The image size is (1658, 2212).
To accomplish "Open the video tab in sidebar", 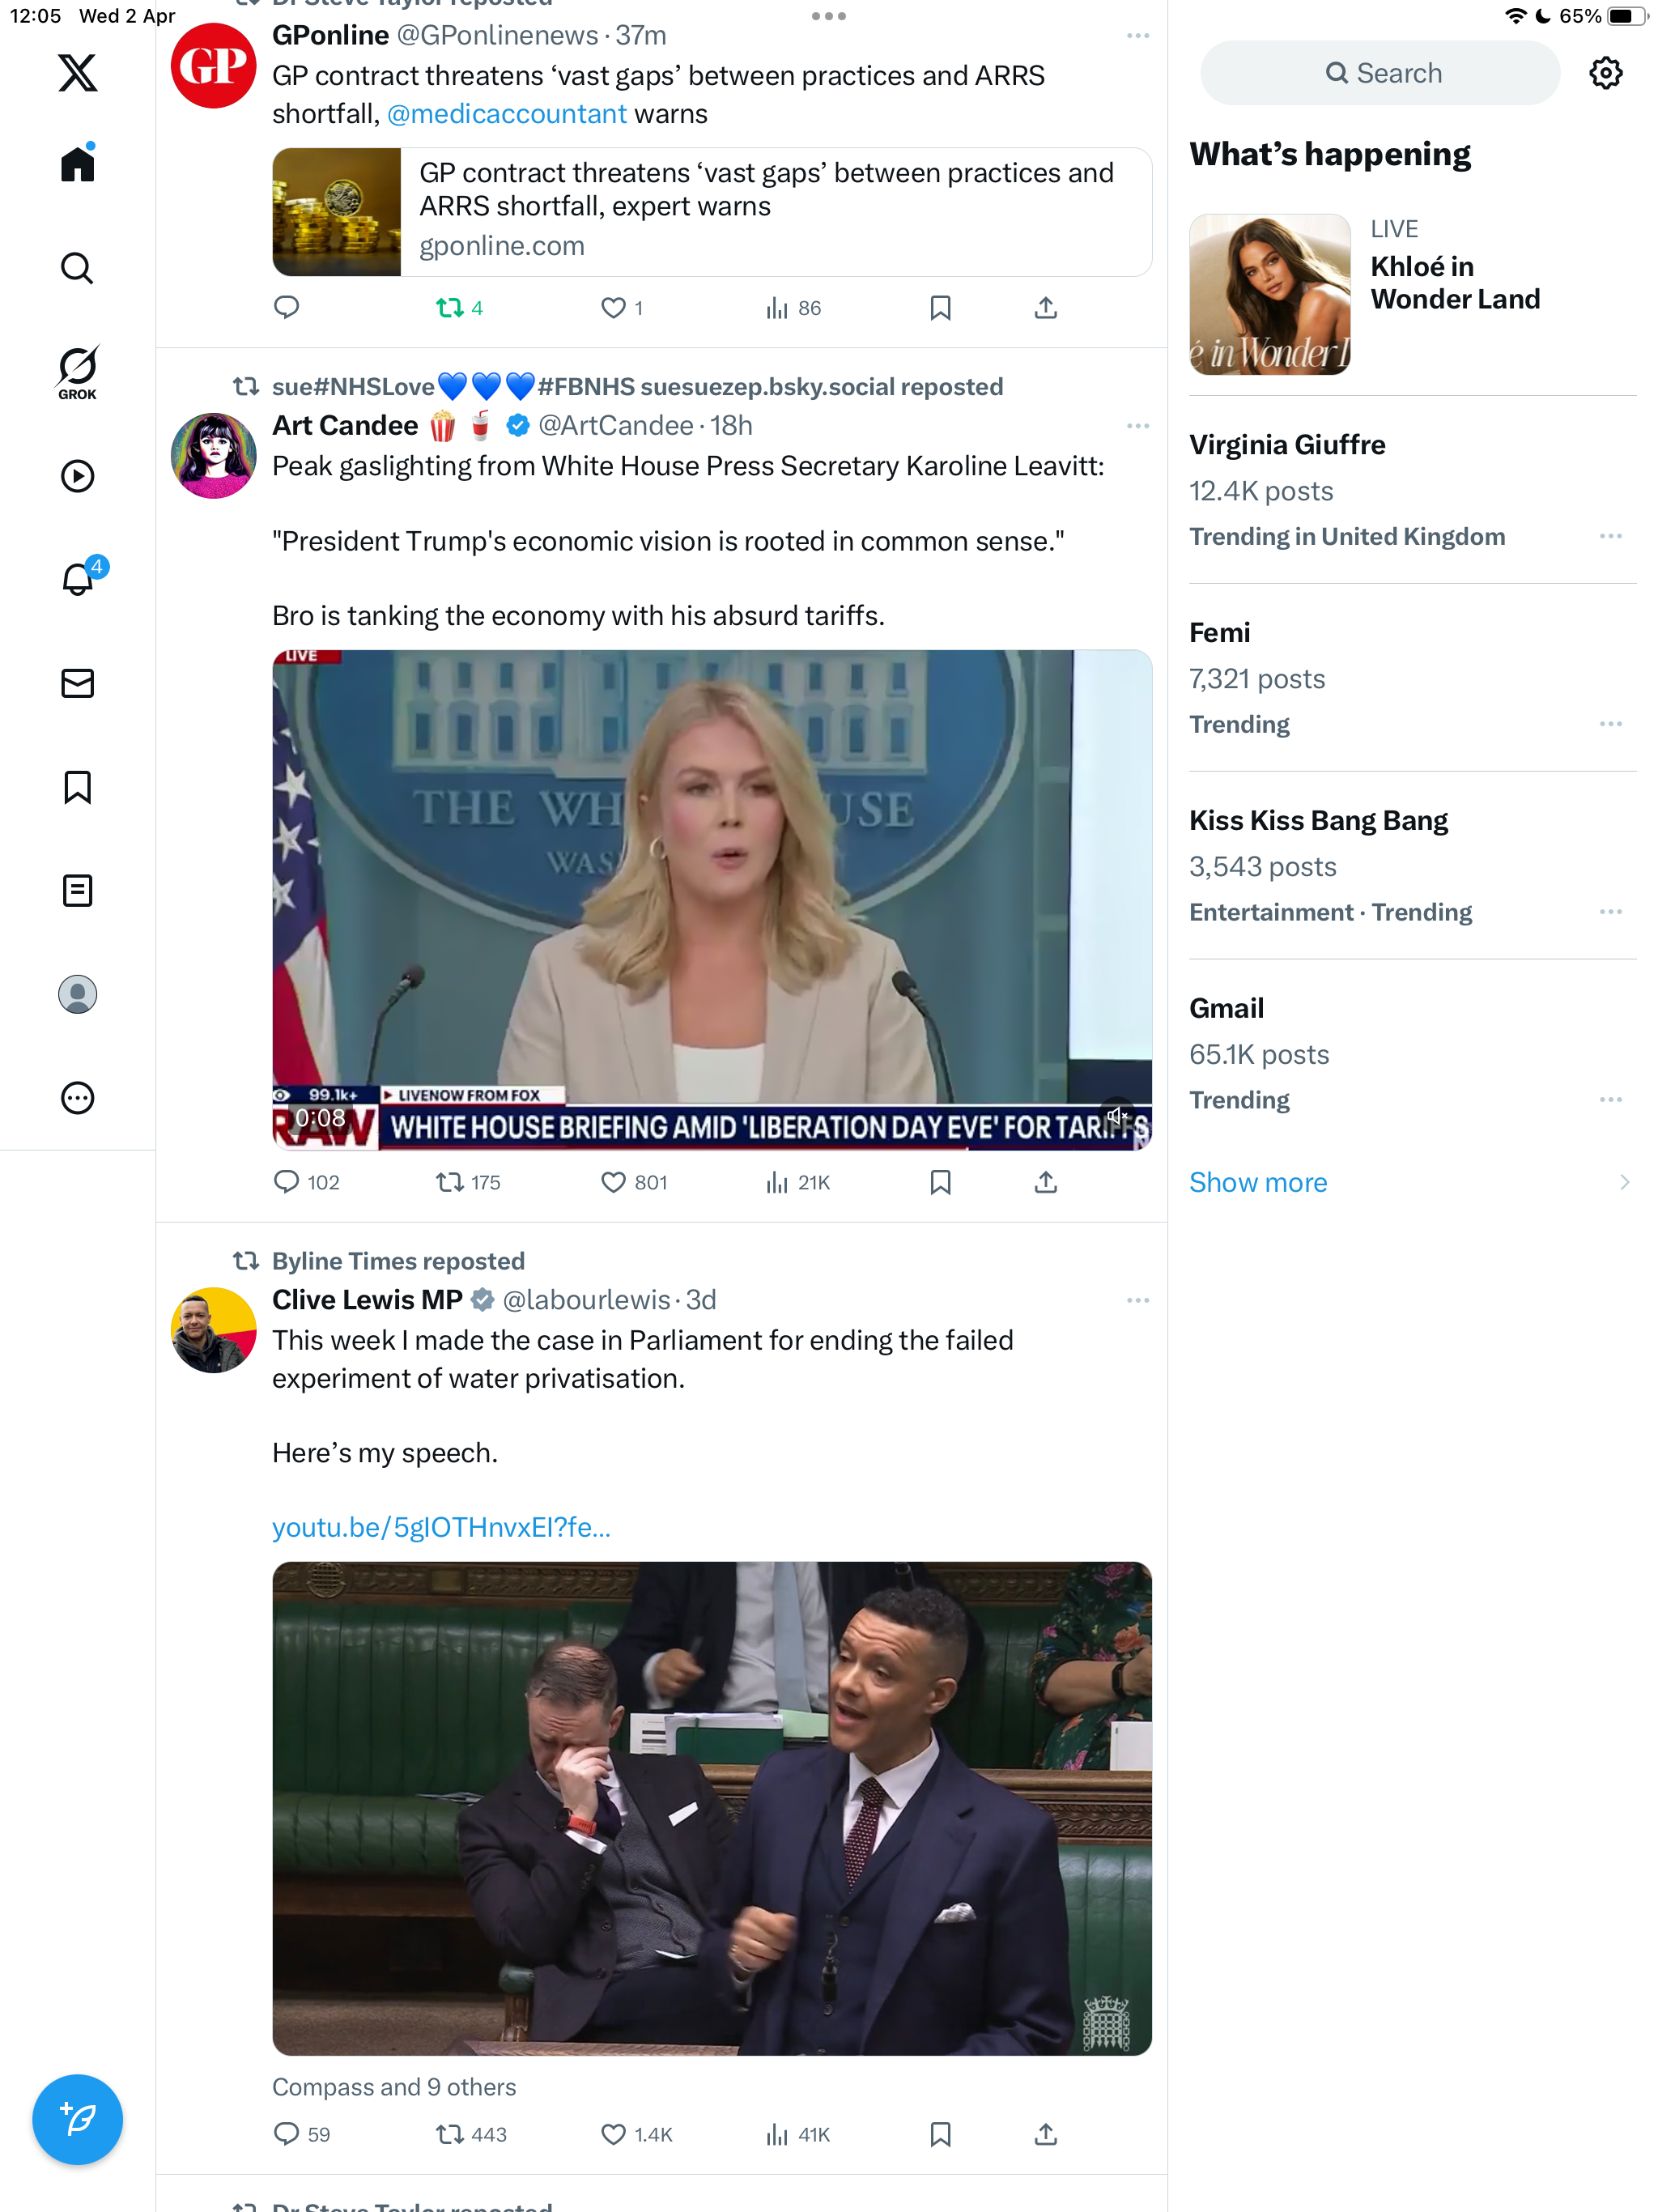I will (77, 476).
